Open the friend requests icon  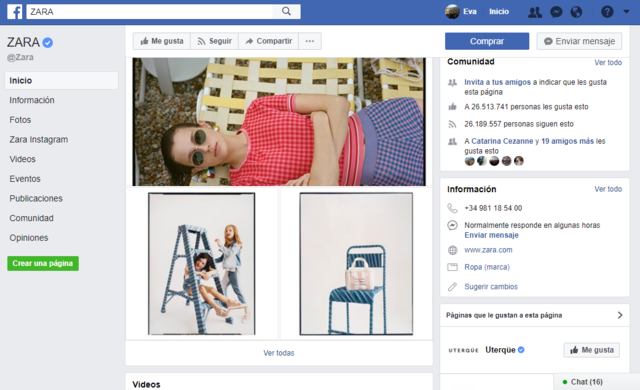point(535,12)
